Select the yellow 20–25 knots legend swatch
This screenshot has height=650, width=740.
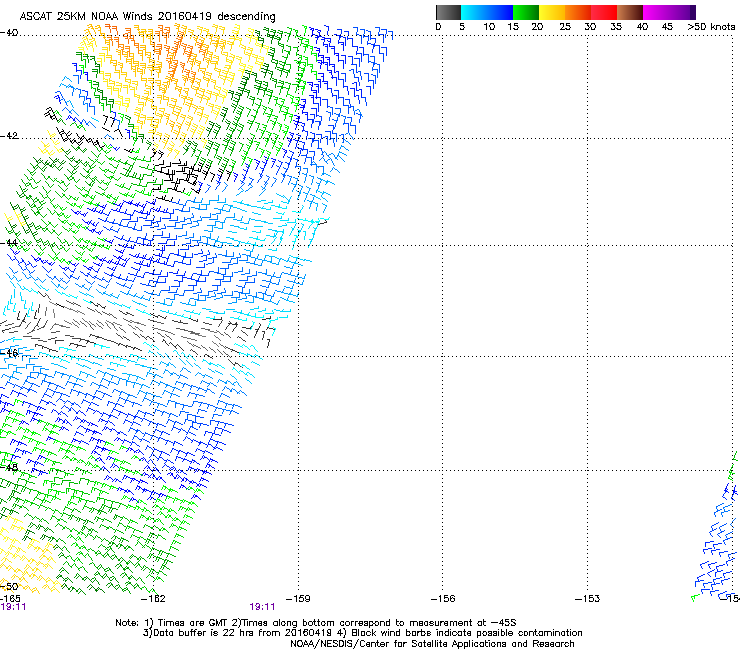pyautogui.click(x=552, y=12)
